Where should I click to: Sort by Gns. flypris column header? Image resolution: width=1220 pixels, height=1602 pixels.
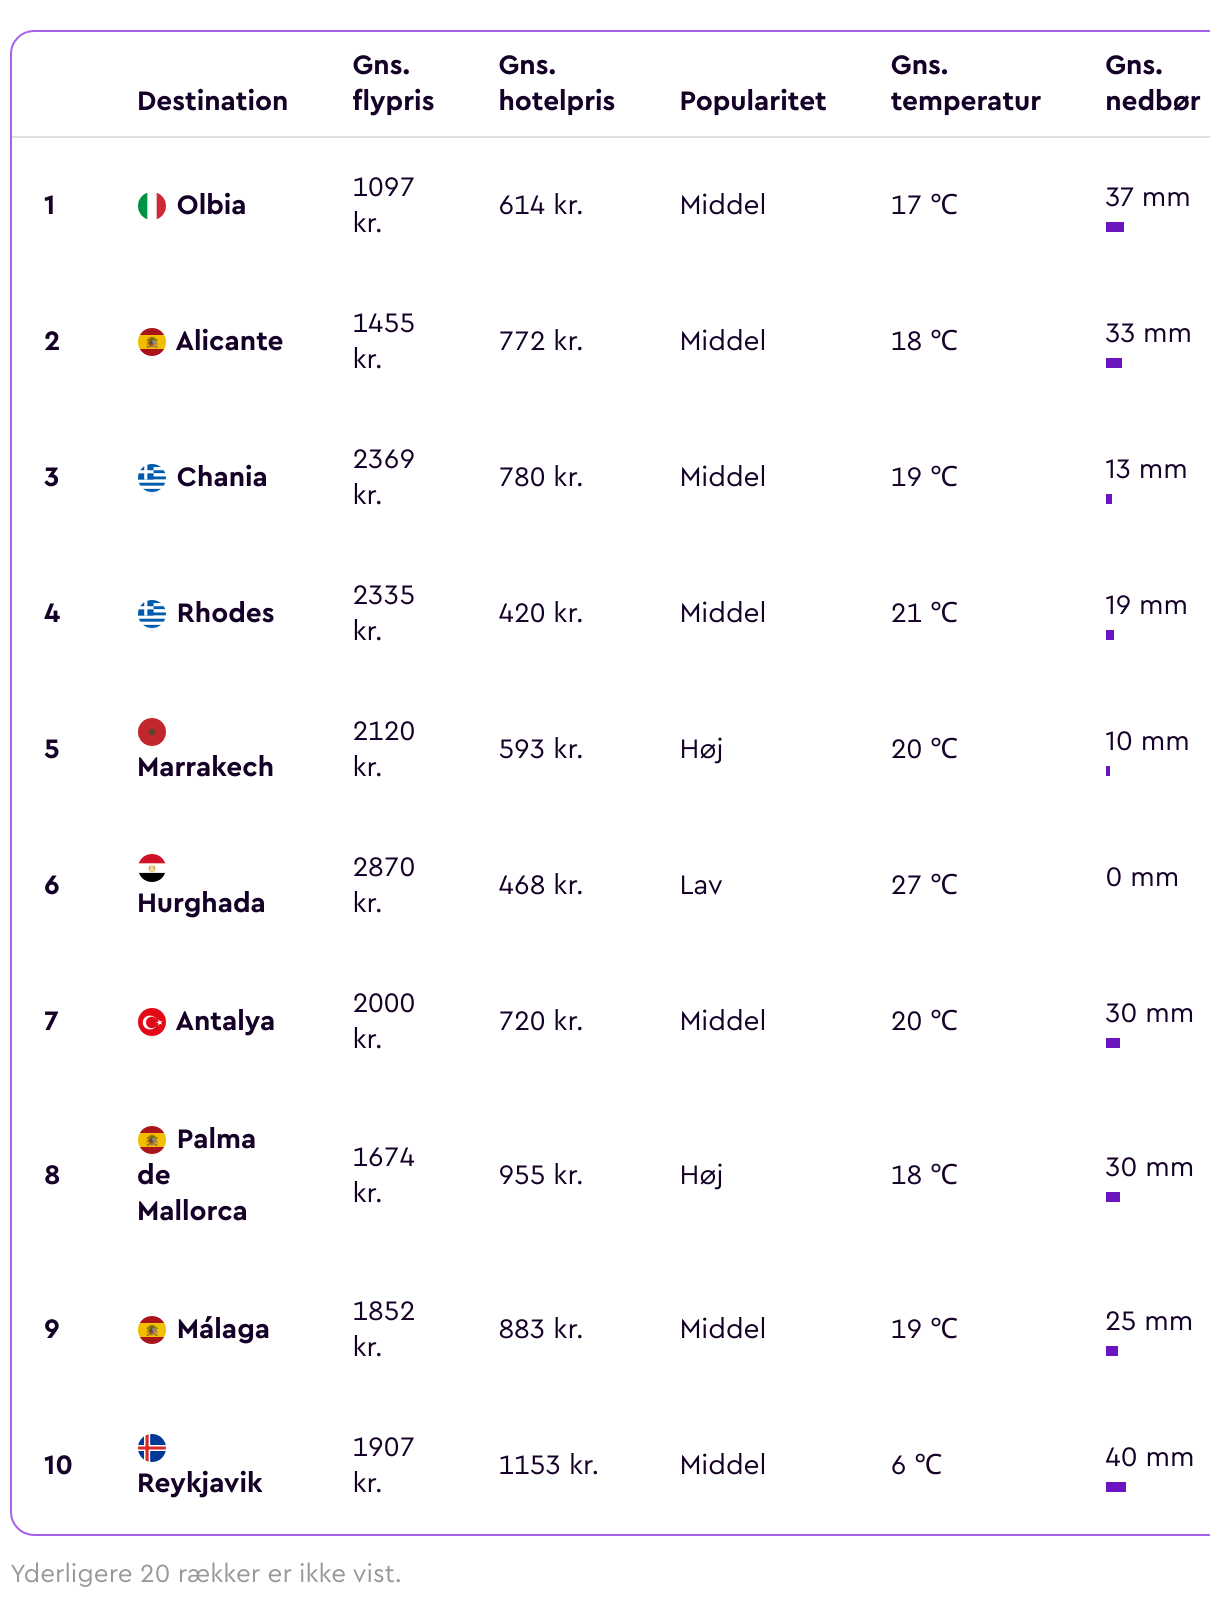(393, 83)
